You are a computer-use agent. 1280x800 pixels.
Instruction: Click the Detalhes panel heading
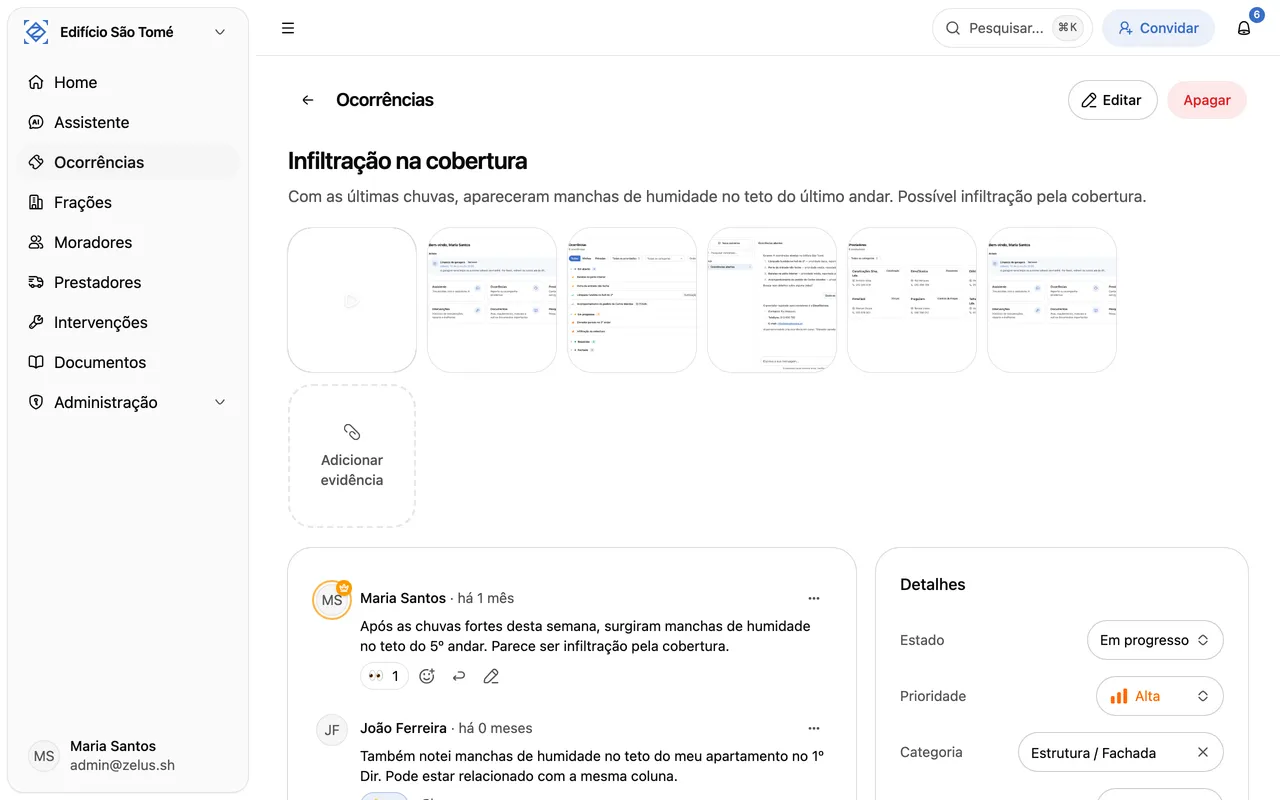pos(933,584)
